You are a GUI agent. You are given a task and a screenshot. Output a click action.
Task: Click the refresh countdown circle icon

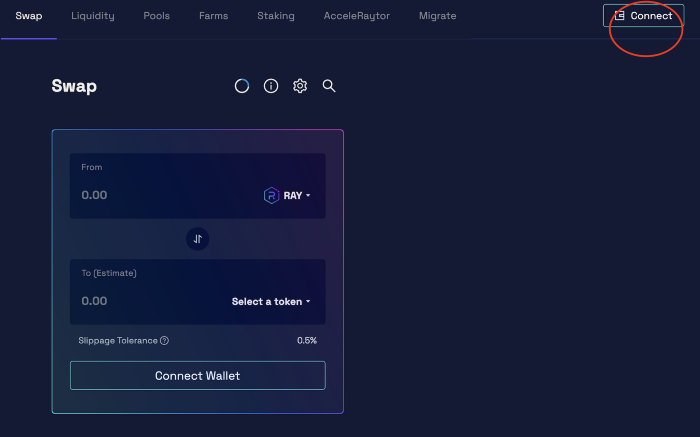pyautogui.click(x=242, y=86)
